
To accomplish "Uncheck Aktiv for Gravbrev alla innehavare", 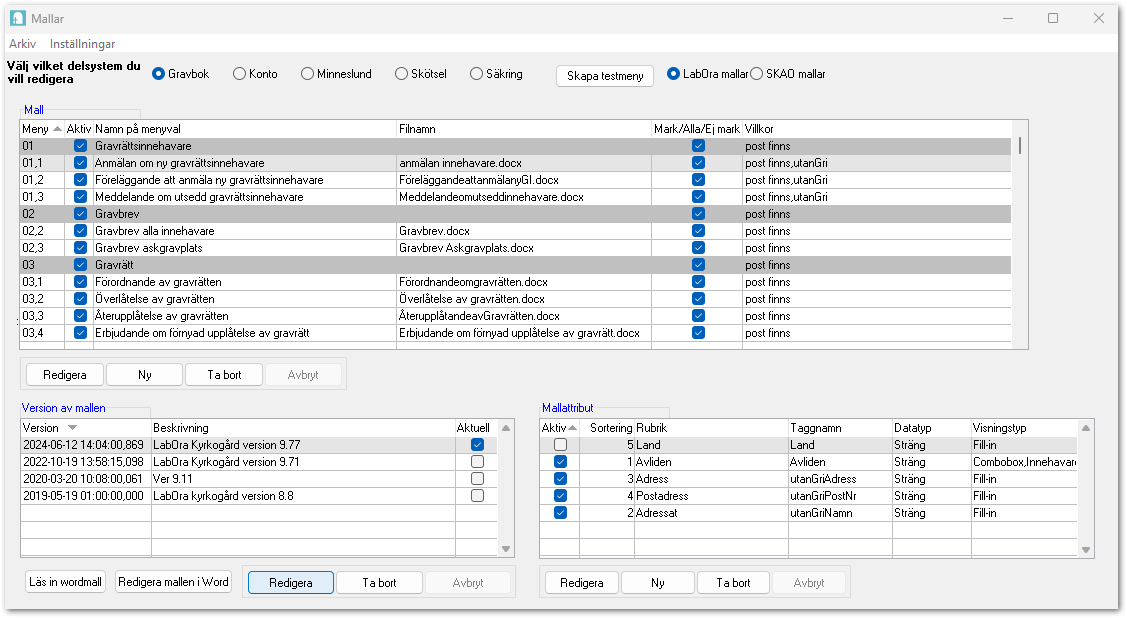I will (80, 231).
